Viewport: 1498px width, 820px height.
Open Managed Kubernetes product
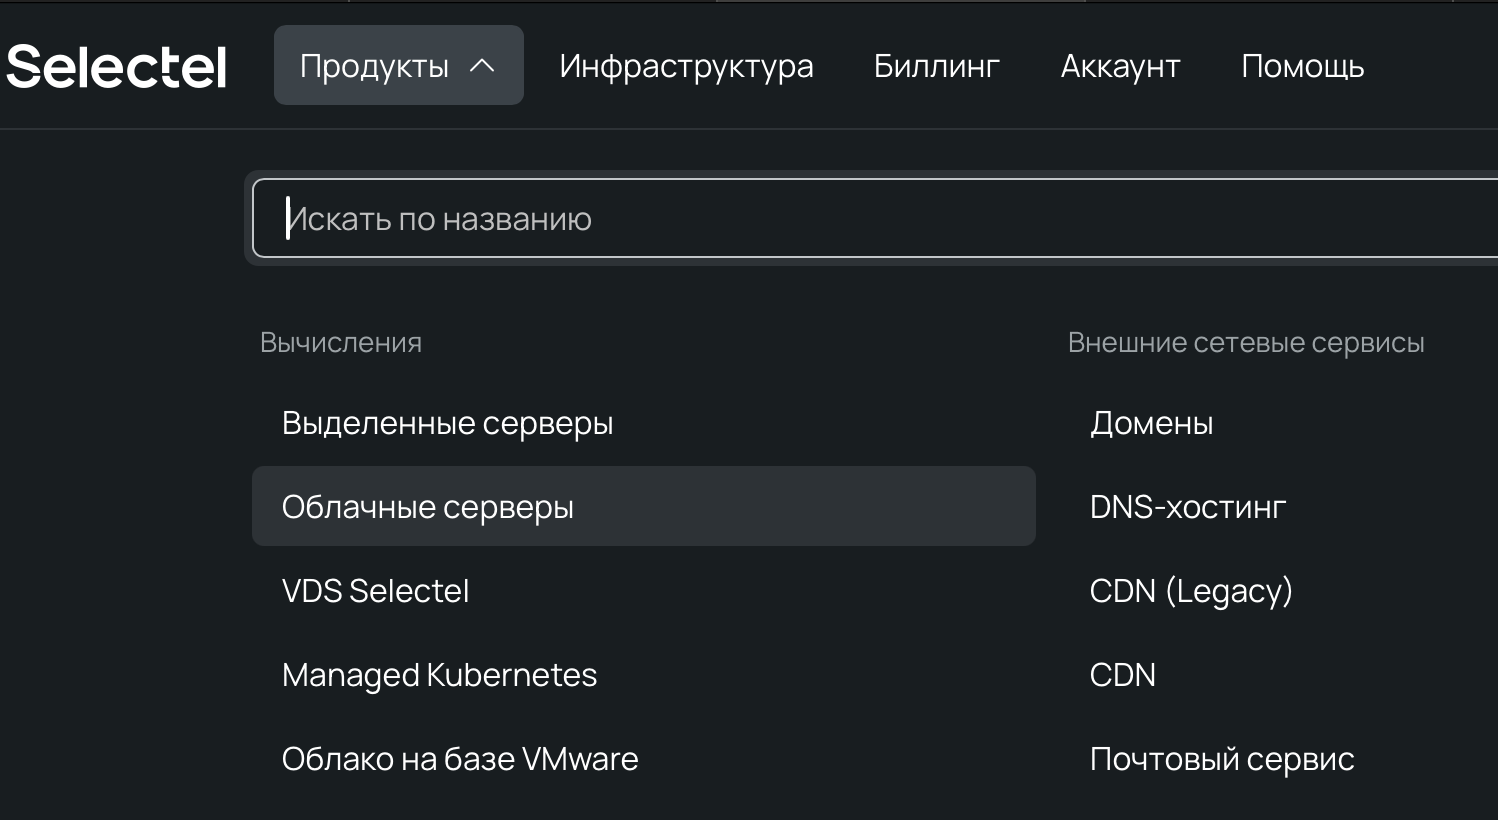[644, 674]
